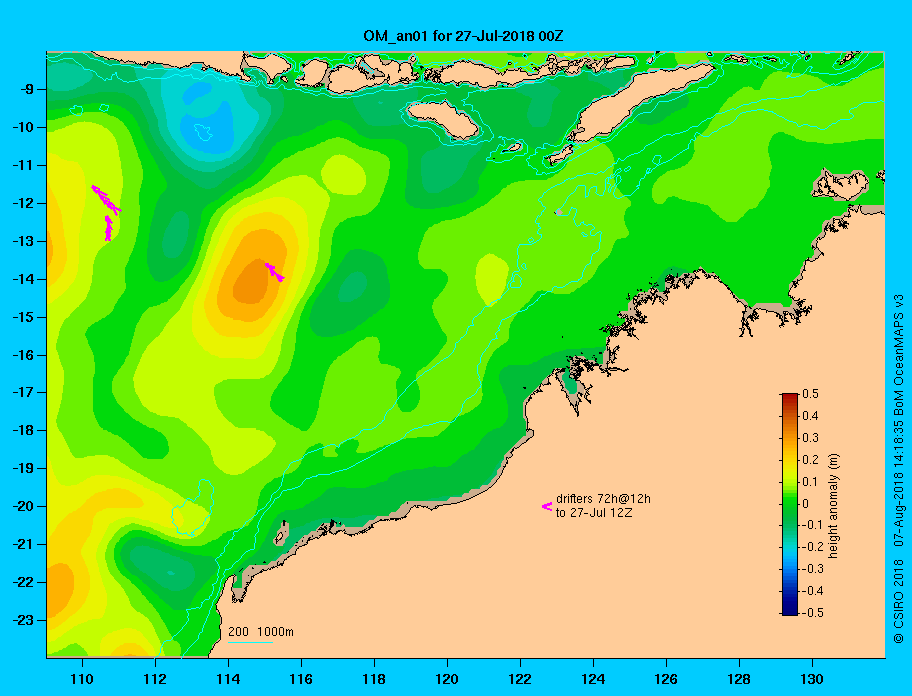912x696 pixels.
Task: Click the longitude axis label "116"
Action: pos(301,679)
